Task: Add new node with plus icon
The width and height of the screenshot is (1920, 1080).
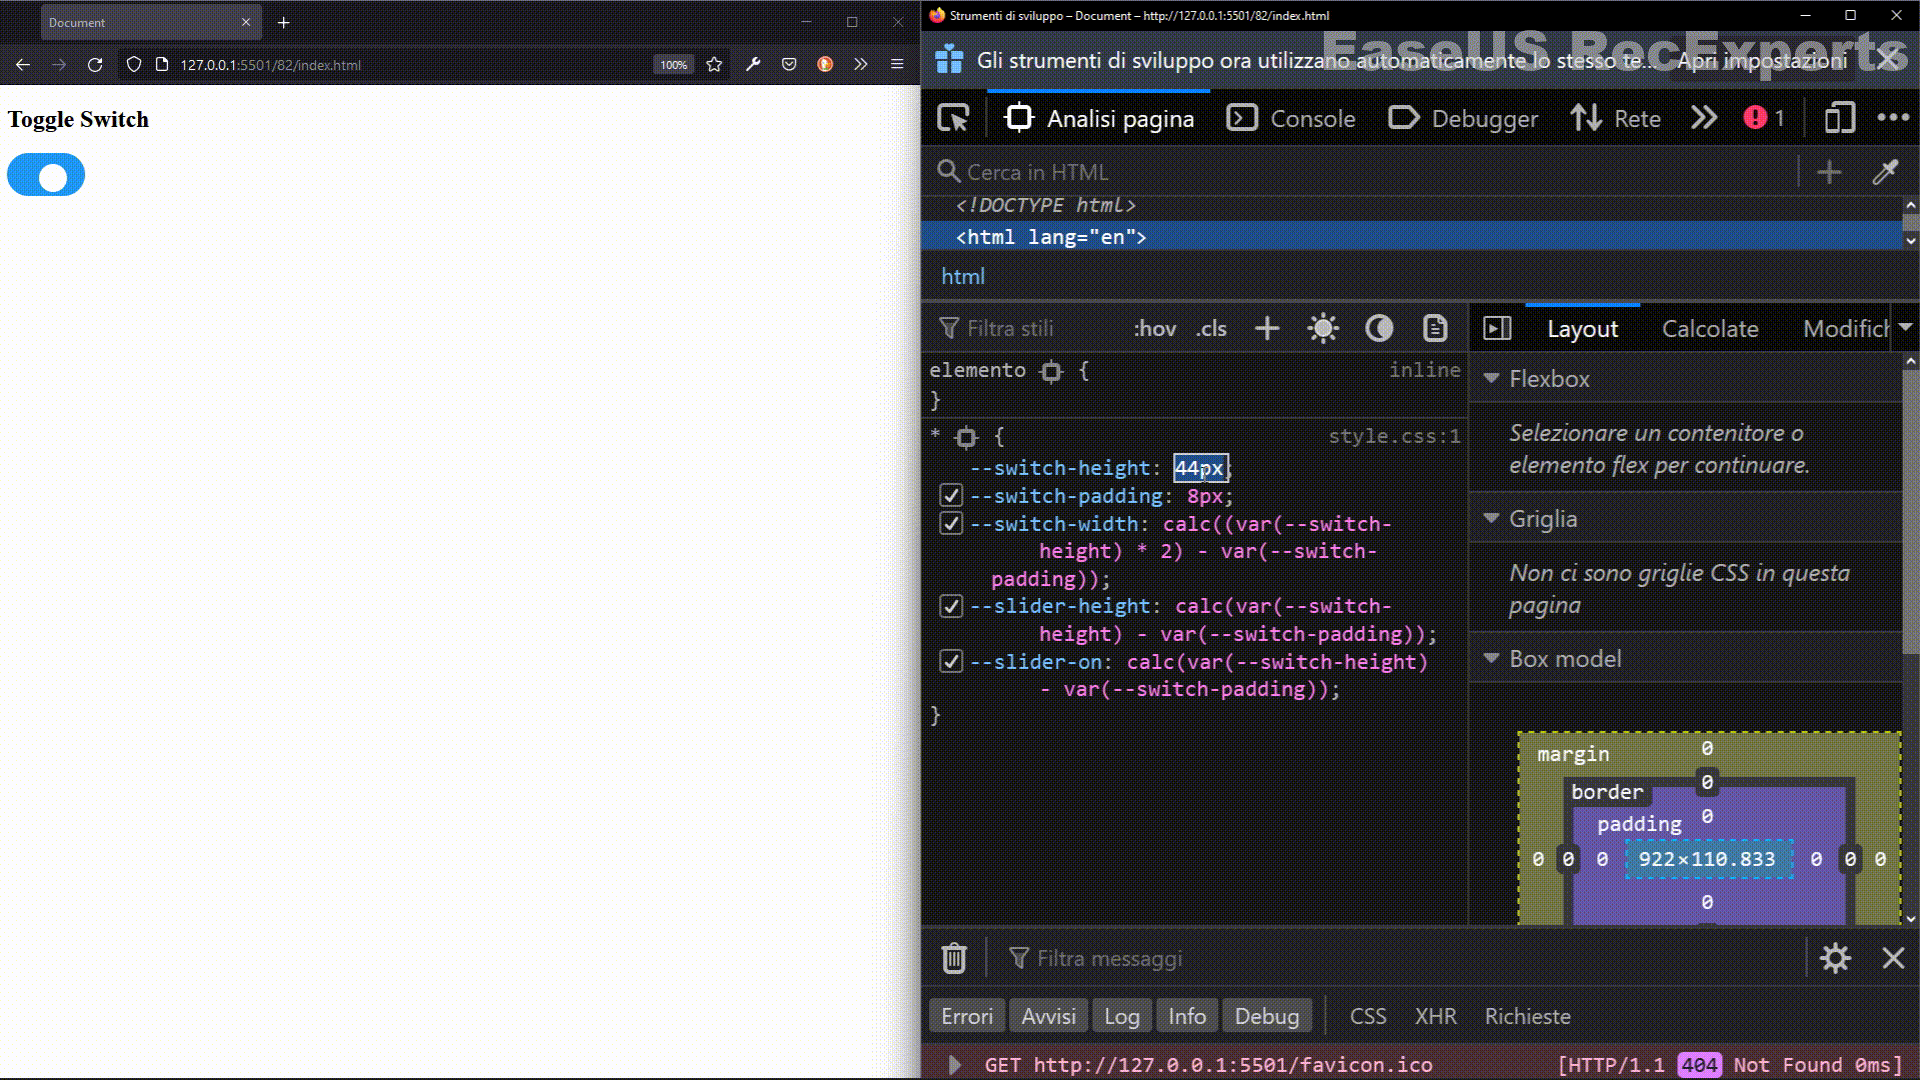Action: [x=1829, y=172]
